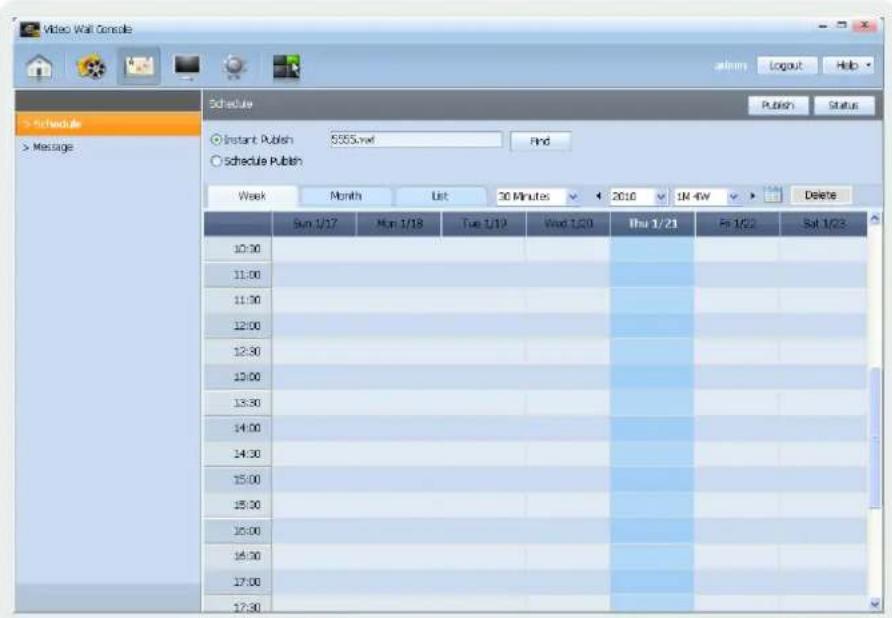Click the Fri 1/22 column header

tap(737, 224)
